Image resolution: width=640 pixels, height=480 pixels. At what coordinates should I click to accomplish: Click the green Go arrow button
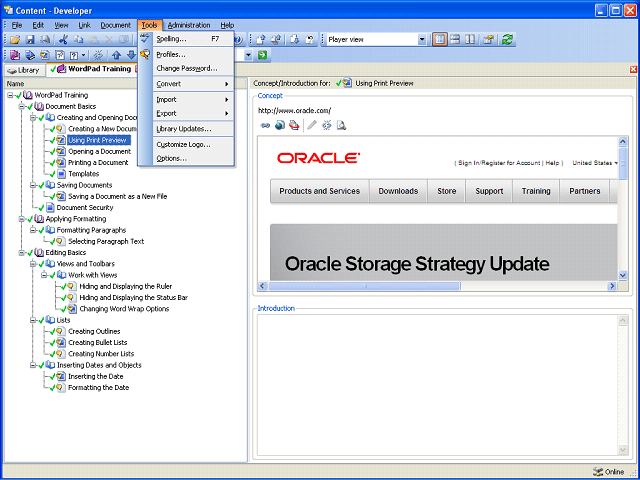262,55
